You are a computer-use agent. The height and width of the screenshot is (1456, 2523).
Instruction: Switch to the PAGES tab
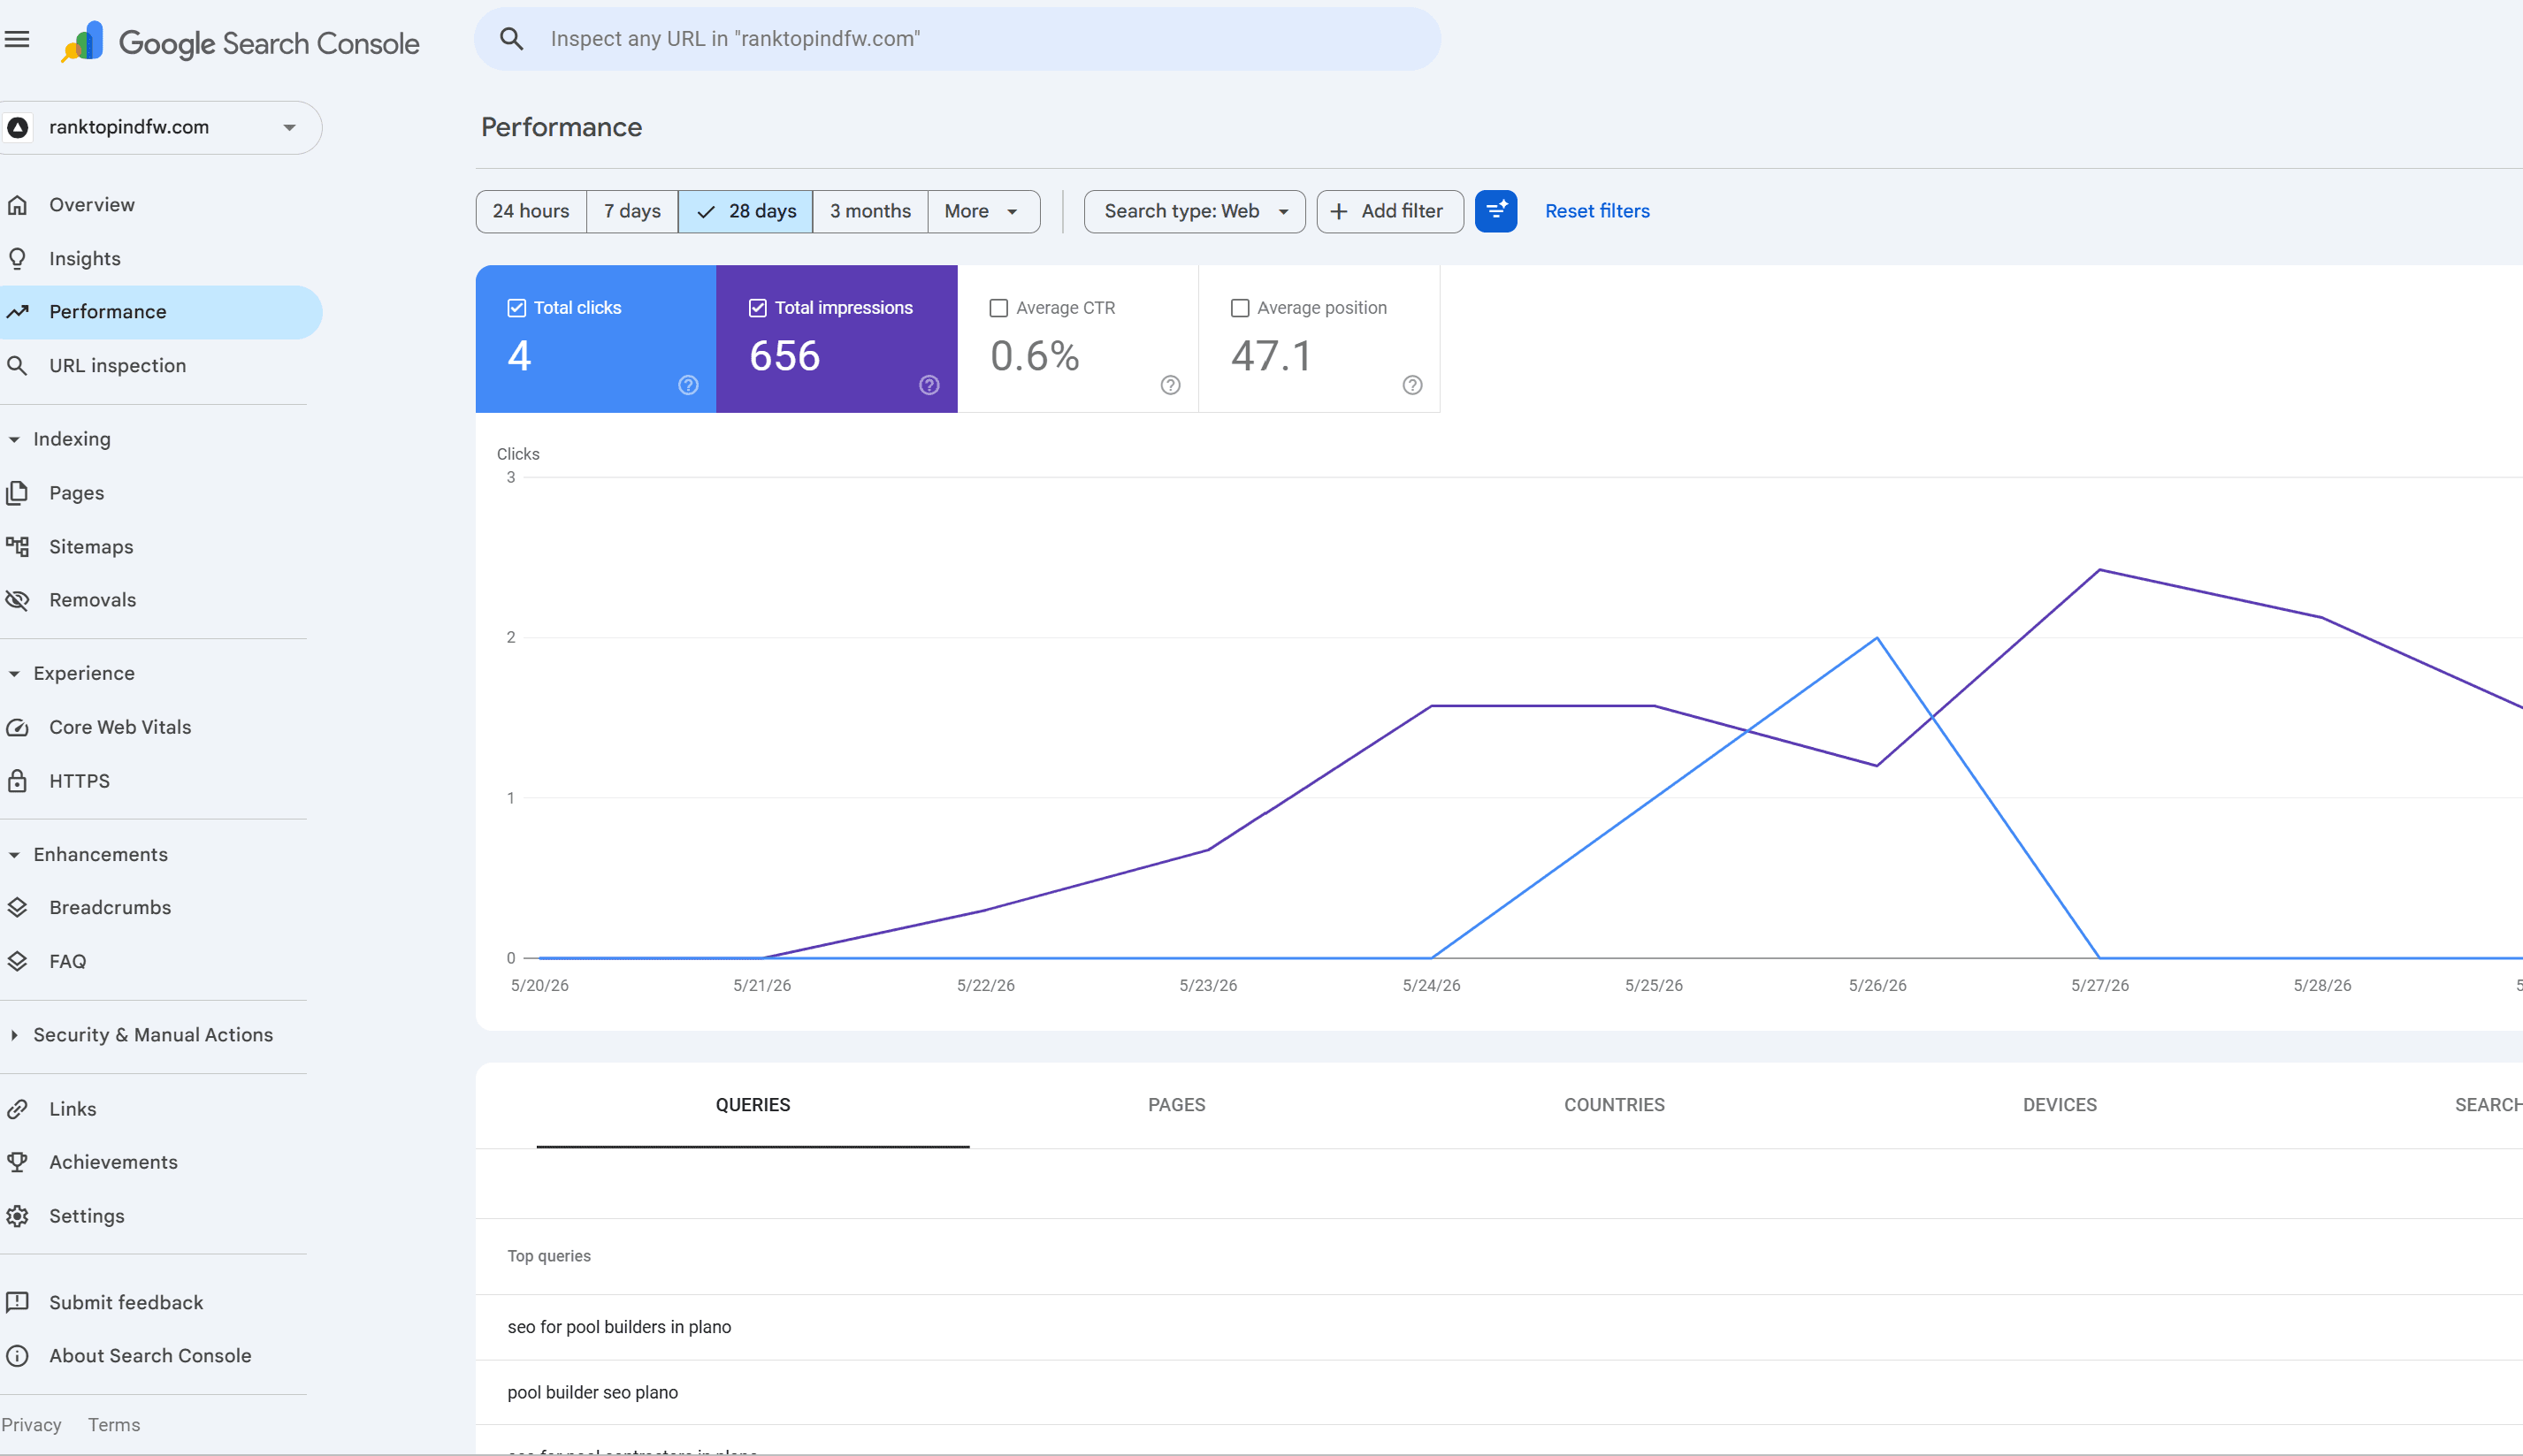click(1177, 1105)
